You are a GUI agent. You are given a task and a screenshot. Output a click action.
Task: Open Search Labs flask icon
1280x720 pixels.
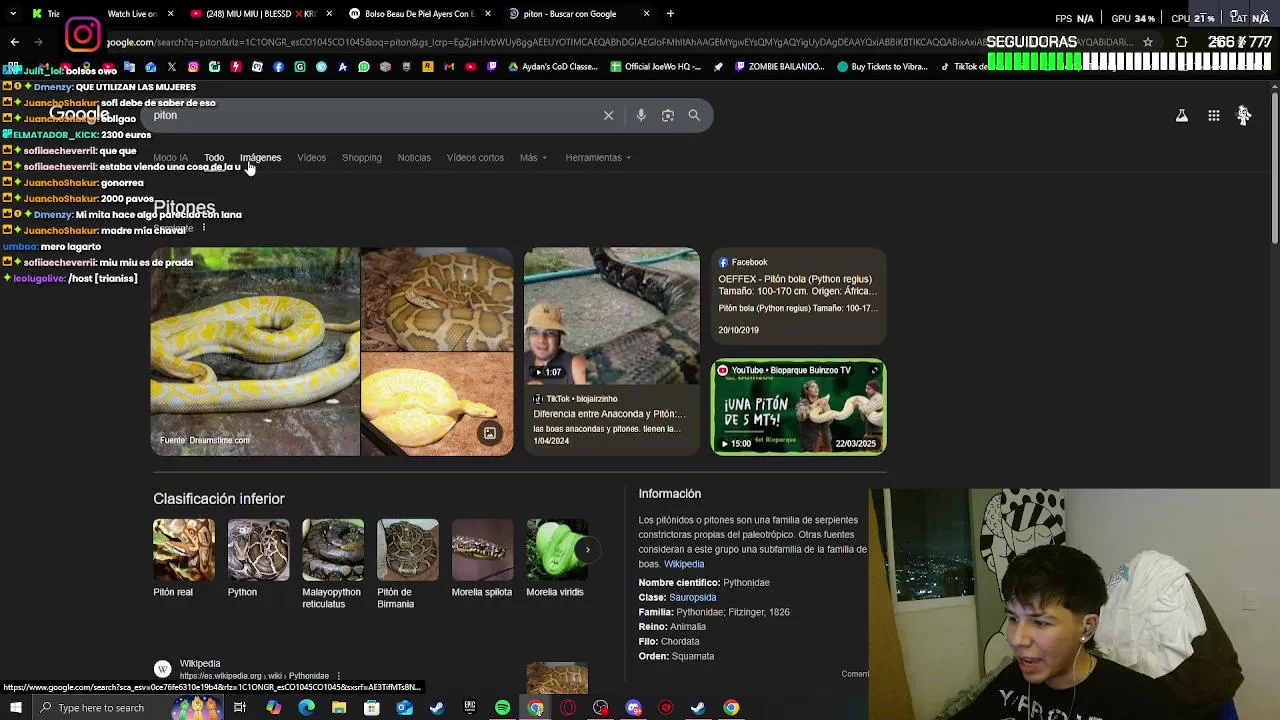(1181, 116)
